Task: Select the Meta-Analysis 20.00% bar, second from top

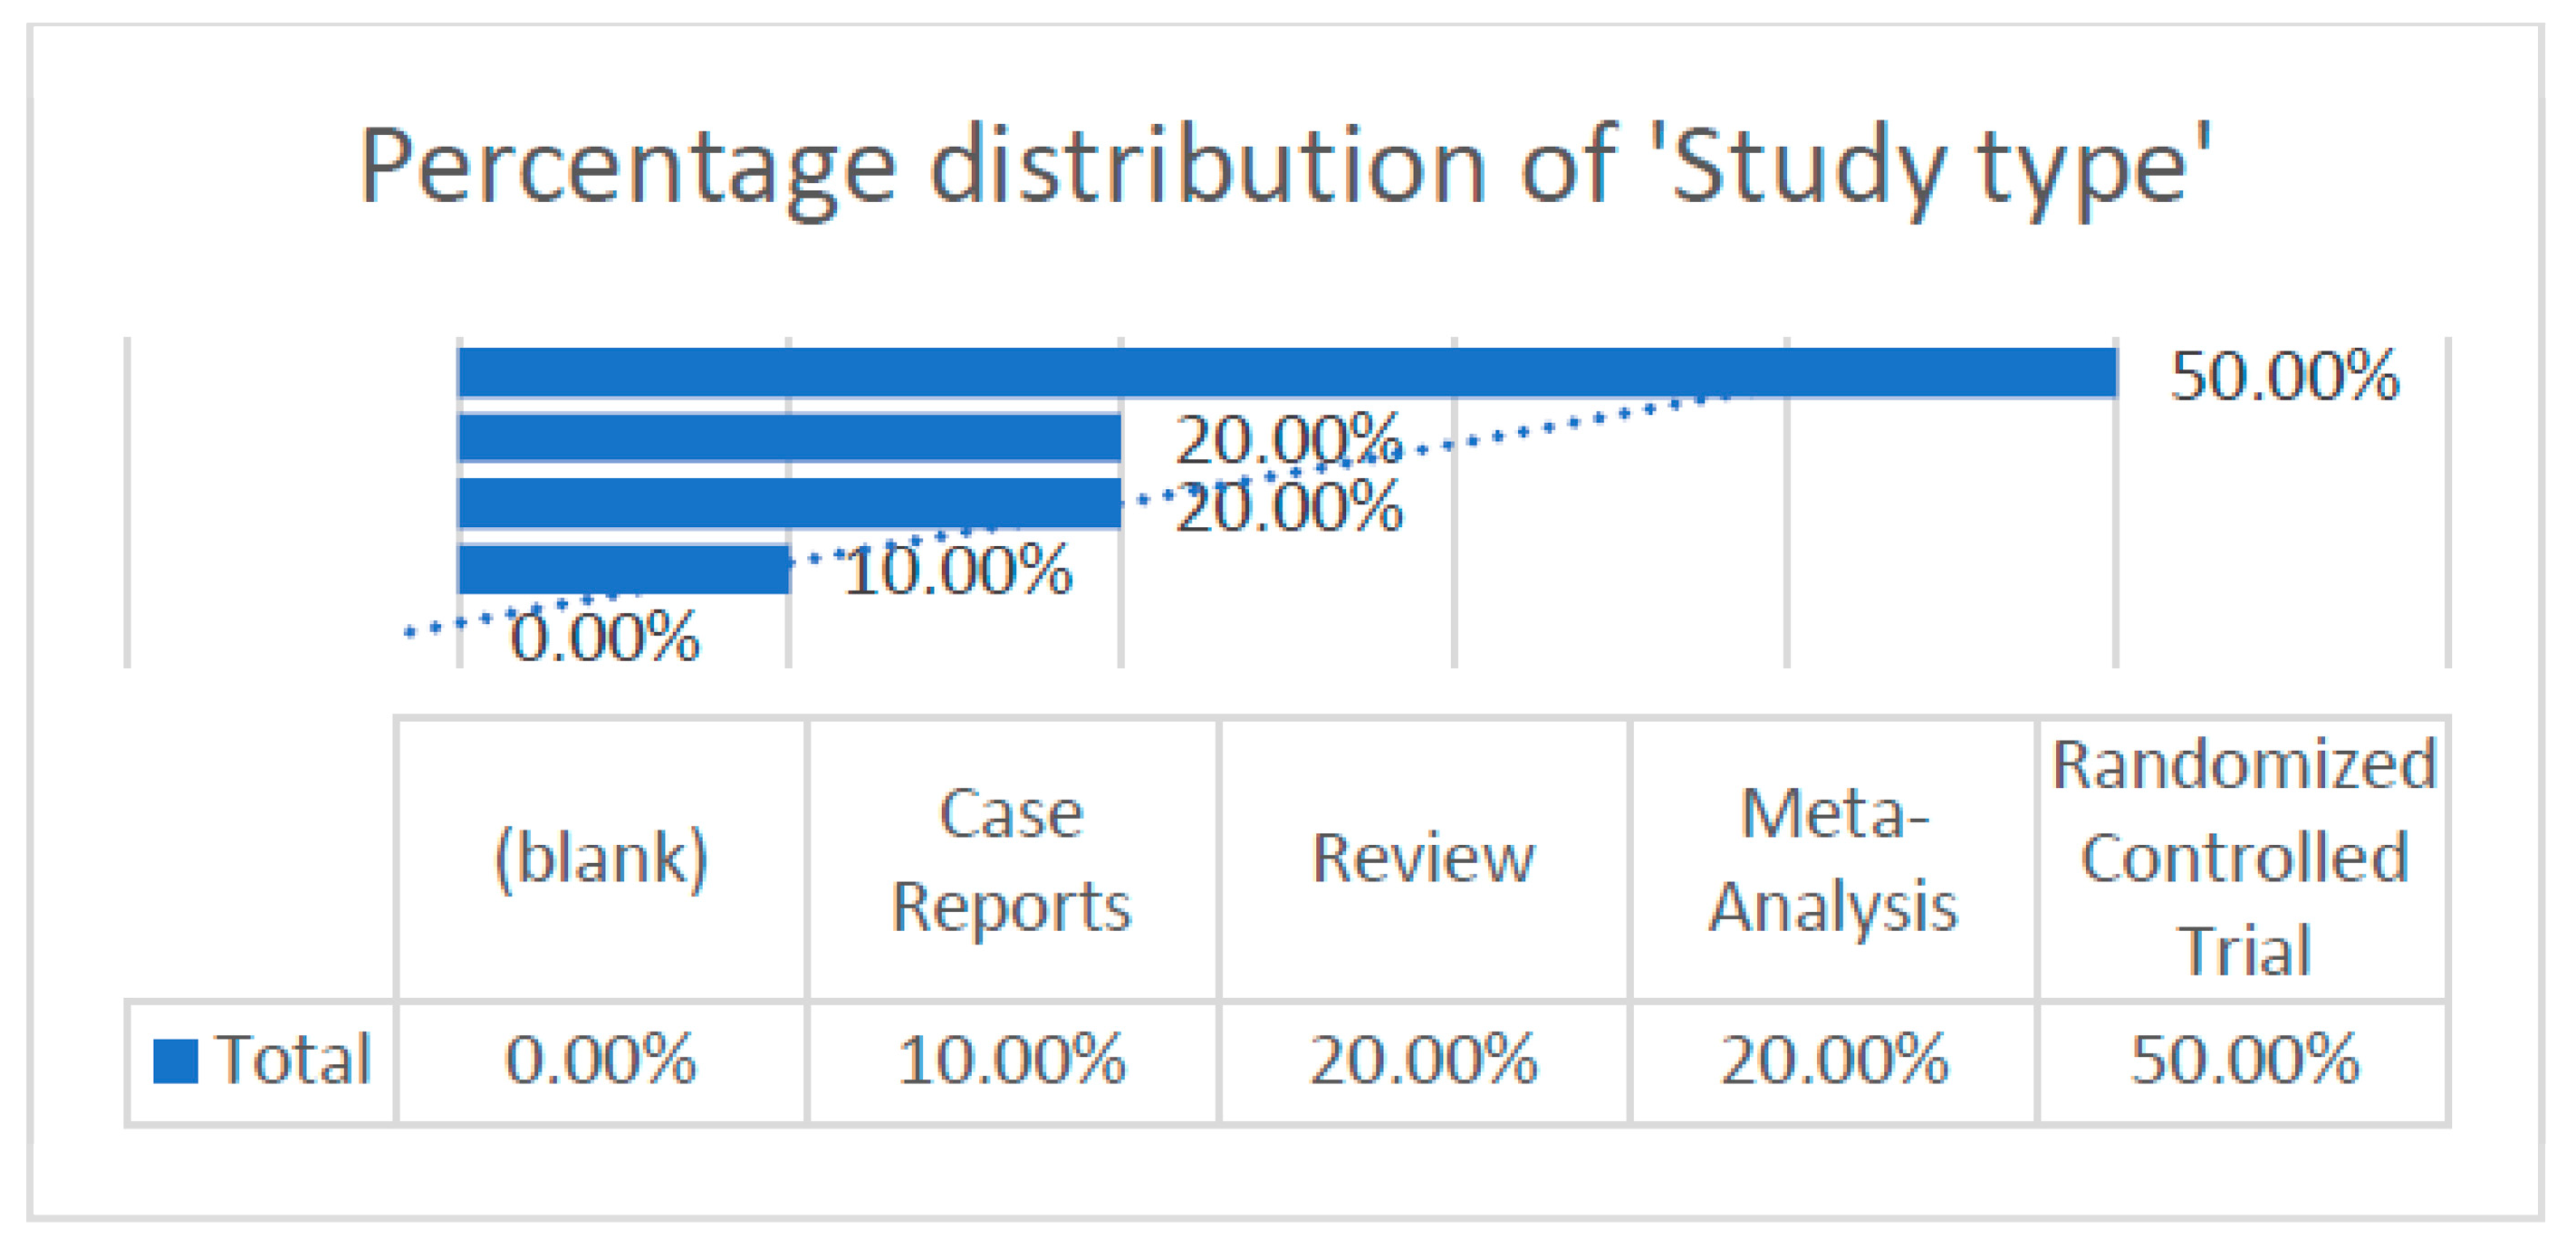Action: [789, 438]
